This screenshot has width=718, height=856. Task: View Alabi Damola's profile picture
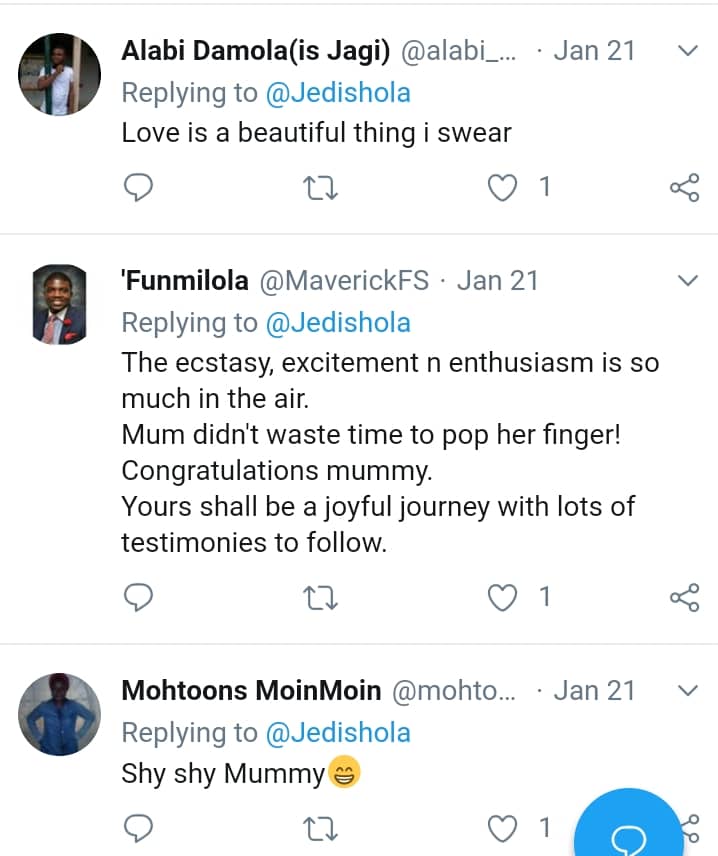[x=60, y=75]
